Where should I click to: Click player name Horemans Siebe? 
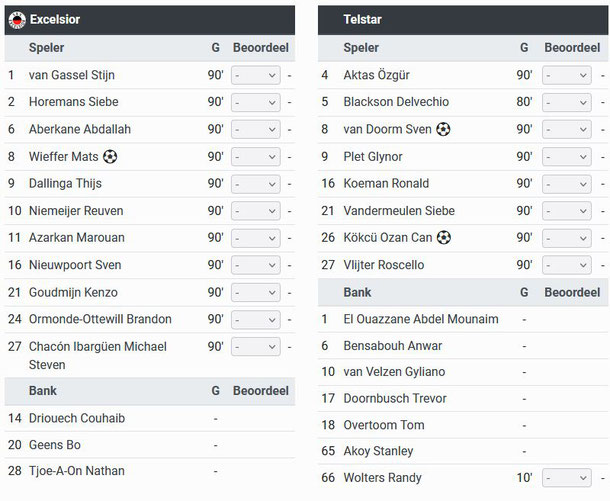pyautogui.click(x=74, y=102)
